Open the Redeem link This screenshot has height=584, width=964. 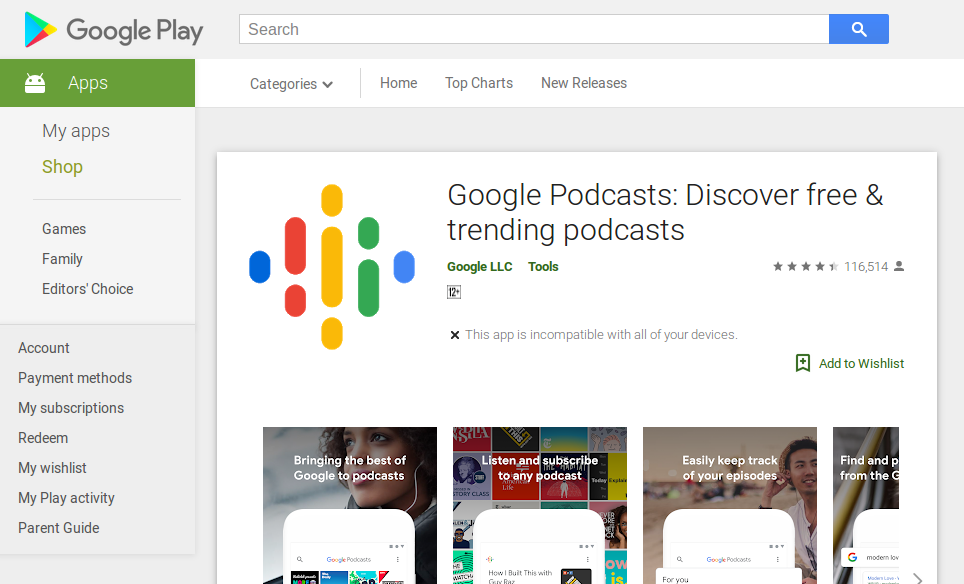point(43,438)
